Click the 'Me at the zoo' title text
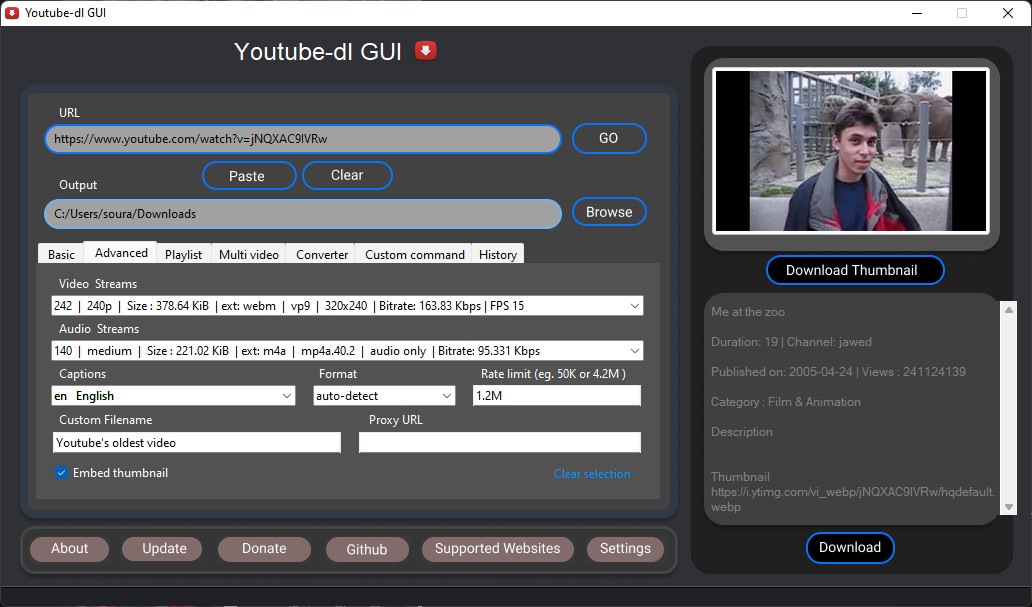 748,312
